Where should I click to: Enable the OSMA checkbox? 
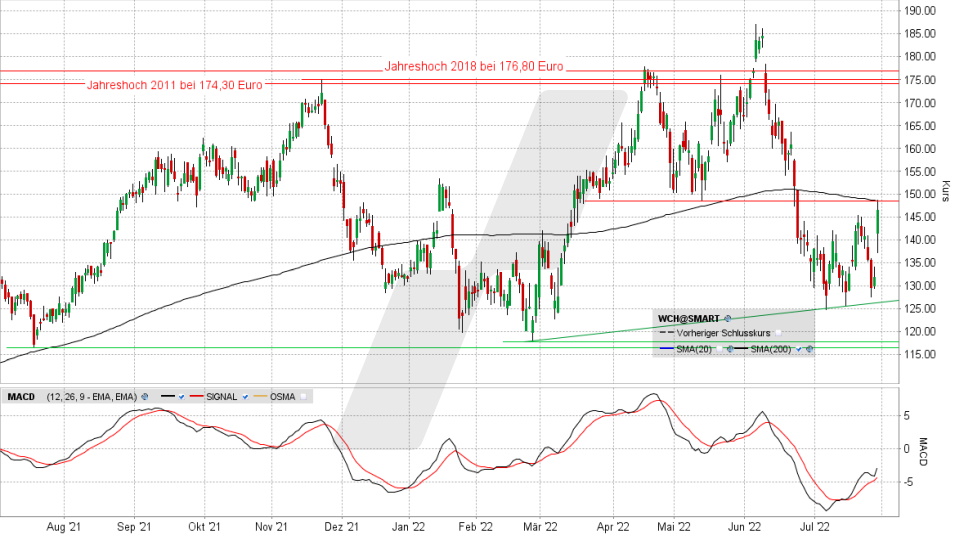point(303,397)
